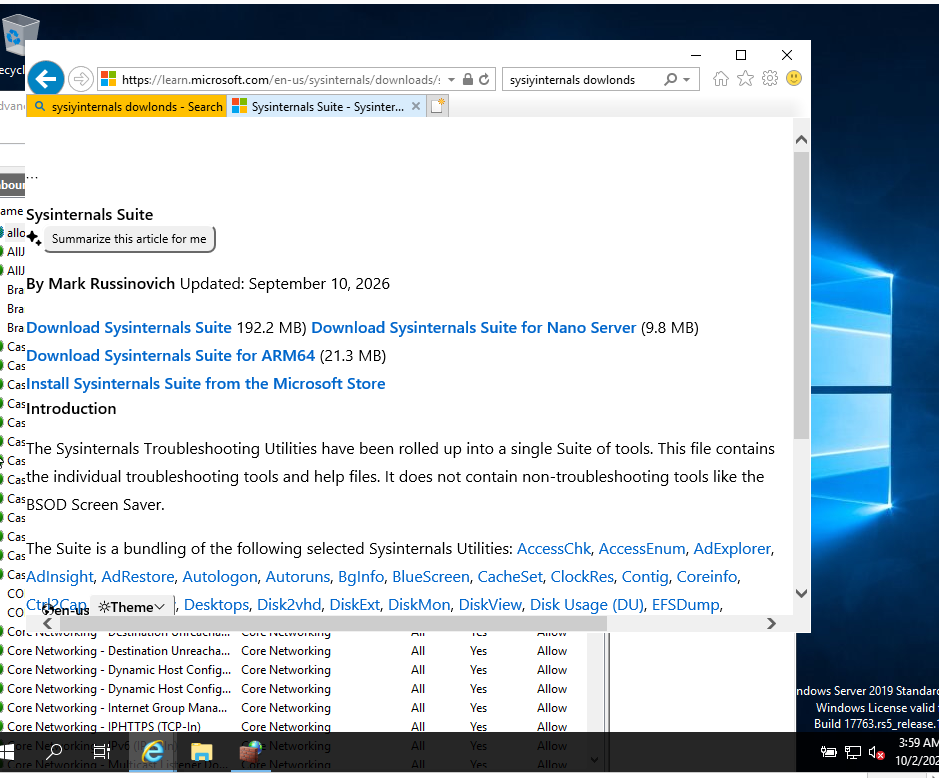The image size is (939, 778).
Task: Click Download Sysinternals Suite for ARM64 link
Action: coord(171,356)
